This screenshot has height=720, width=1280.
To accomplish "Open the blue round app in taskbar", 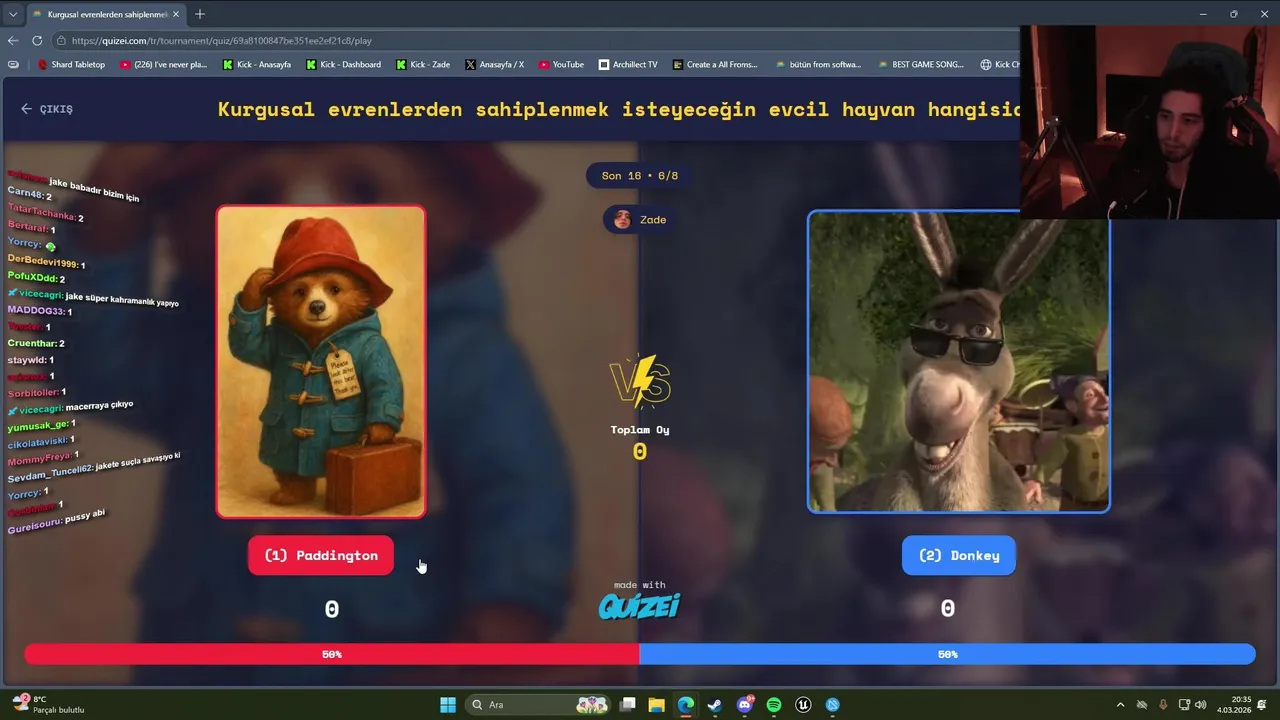I will coord(833,705).
